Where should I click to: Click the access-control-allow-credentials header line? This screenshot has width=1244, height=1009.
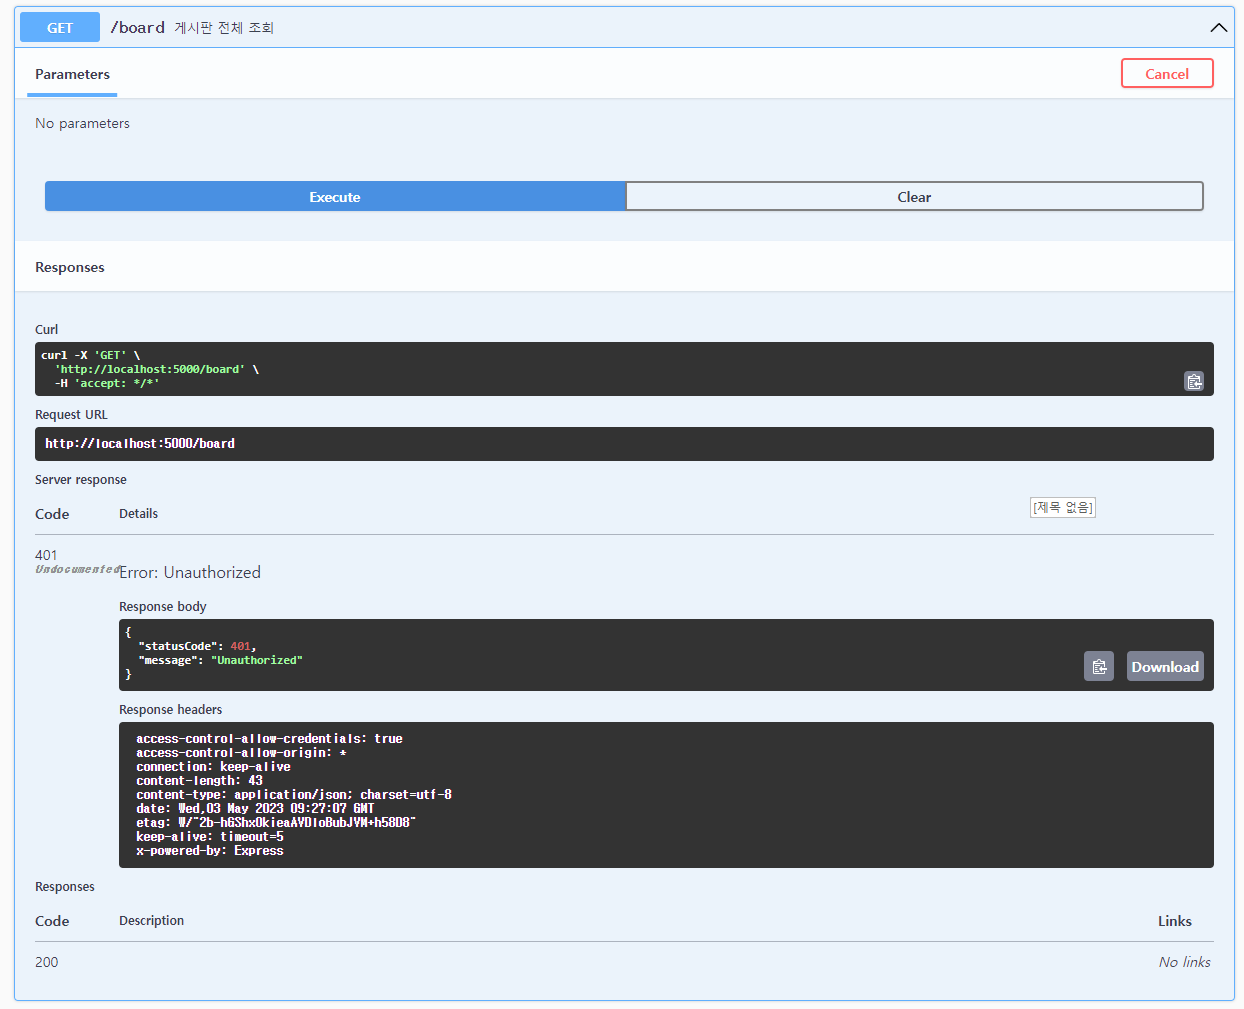pyautogui.click(x=269, y=739)
